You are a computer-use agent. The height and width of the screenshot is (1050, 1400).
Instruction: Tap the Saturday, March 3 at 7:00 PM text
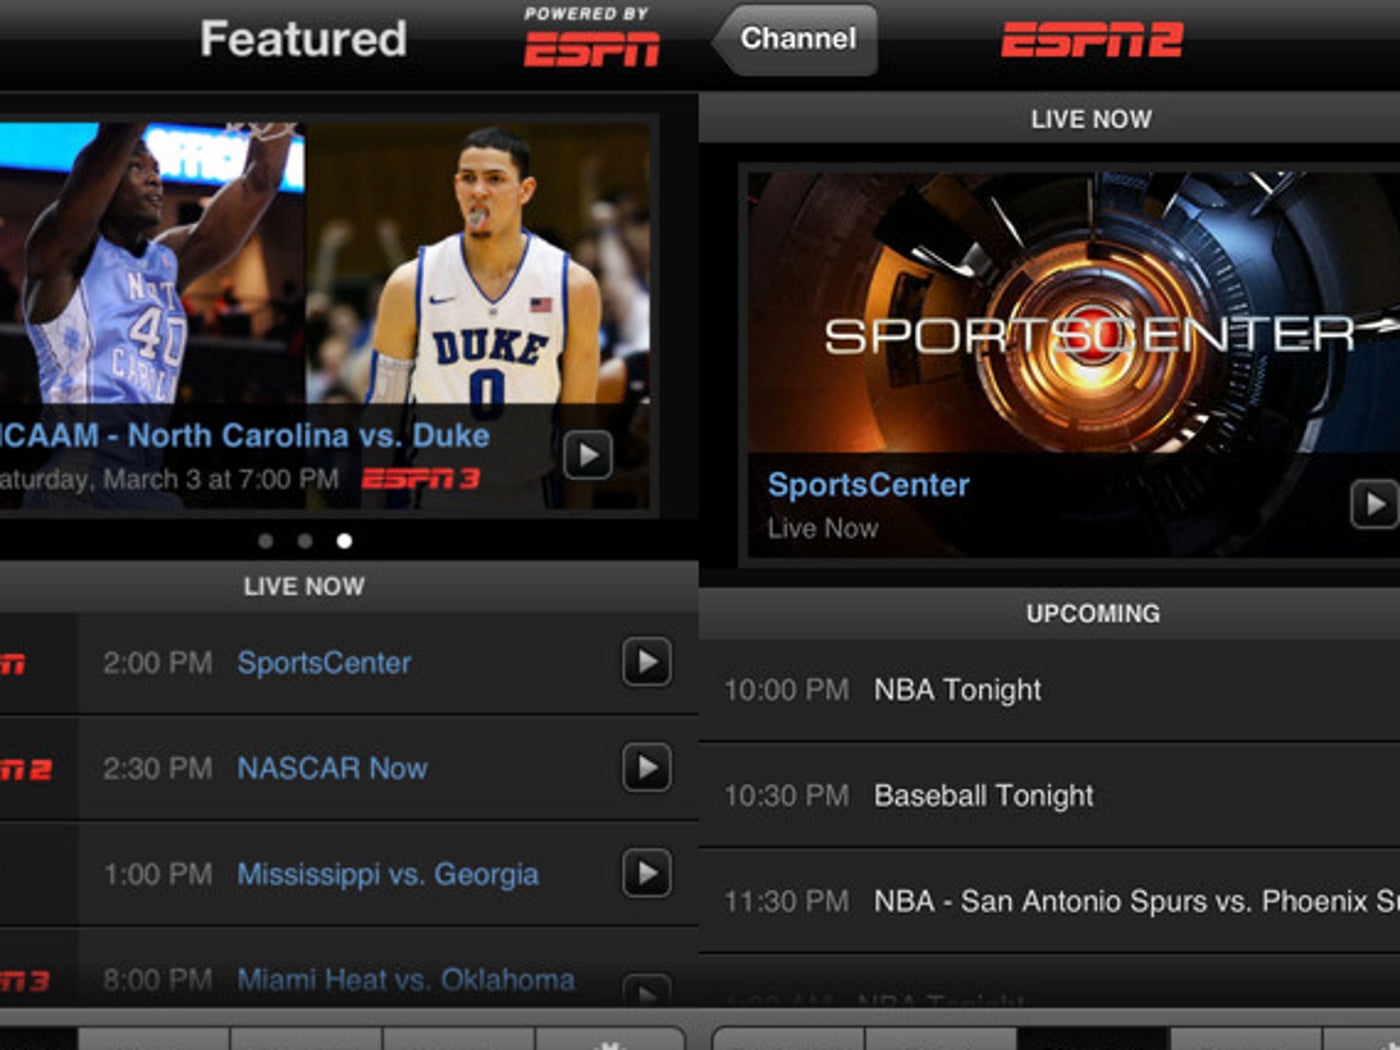170,480
